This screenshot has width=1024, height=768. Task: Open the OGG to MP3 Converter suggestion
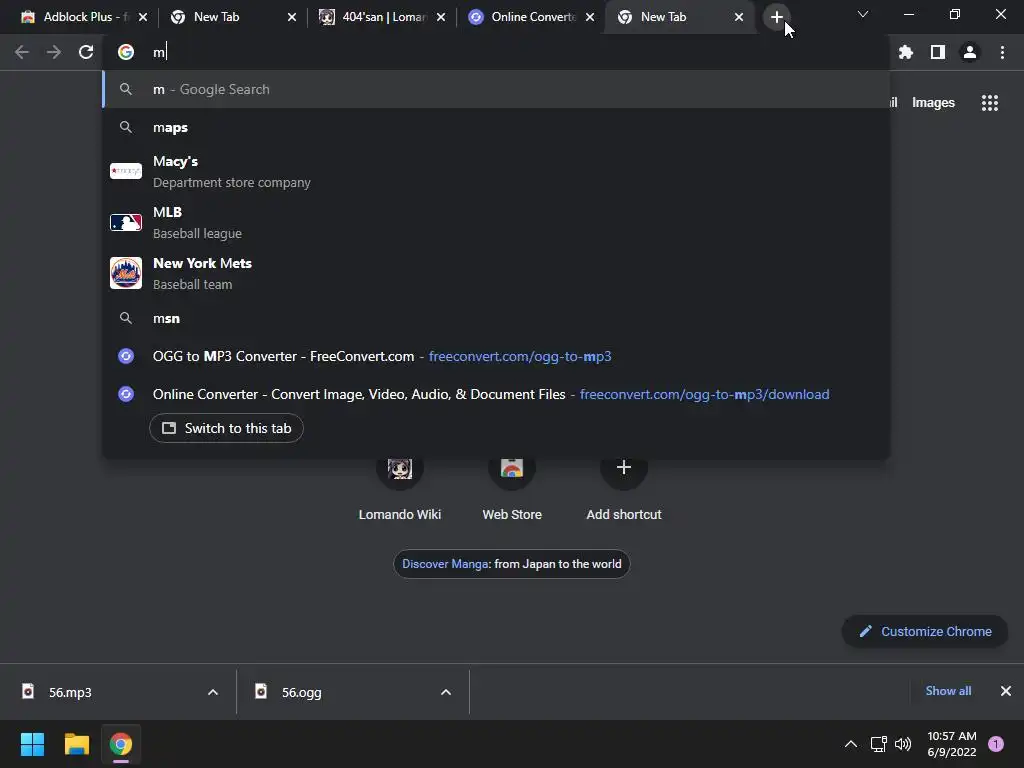pos(496,356)
